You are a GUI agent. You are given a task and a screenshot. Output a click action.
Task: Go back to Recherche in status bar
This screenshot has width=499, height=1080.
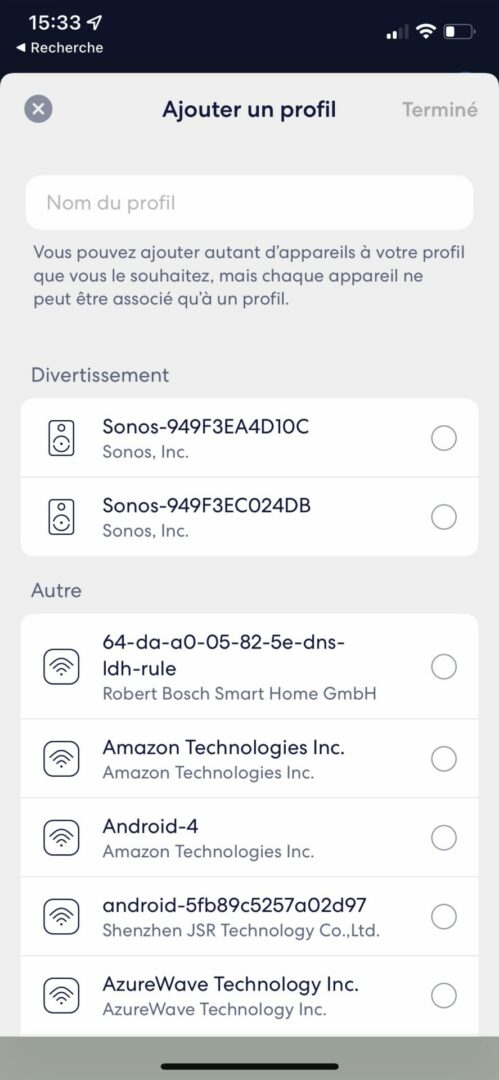pyautogui.click(x=59, y=48)
